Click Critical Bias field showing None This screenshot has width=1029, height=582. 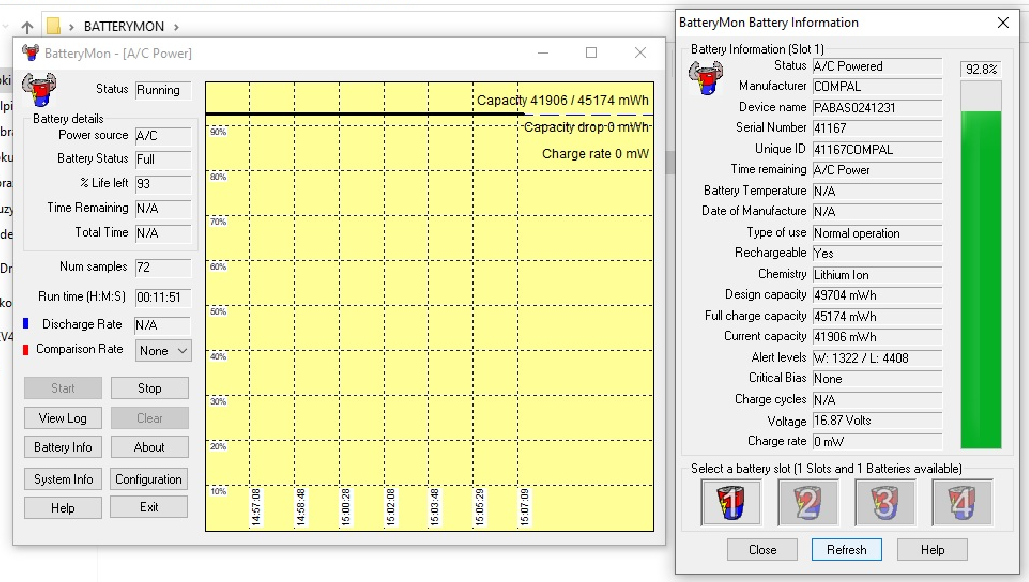[877, 379]
